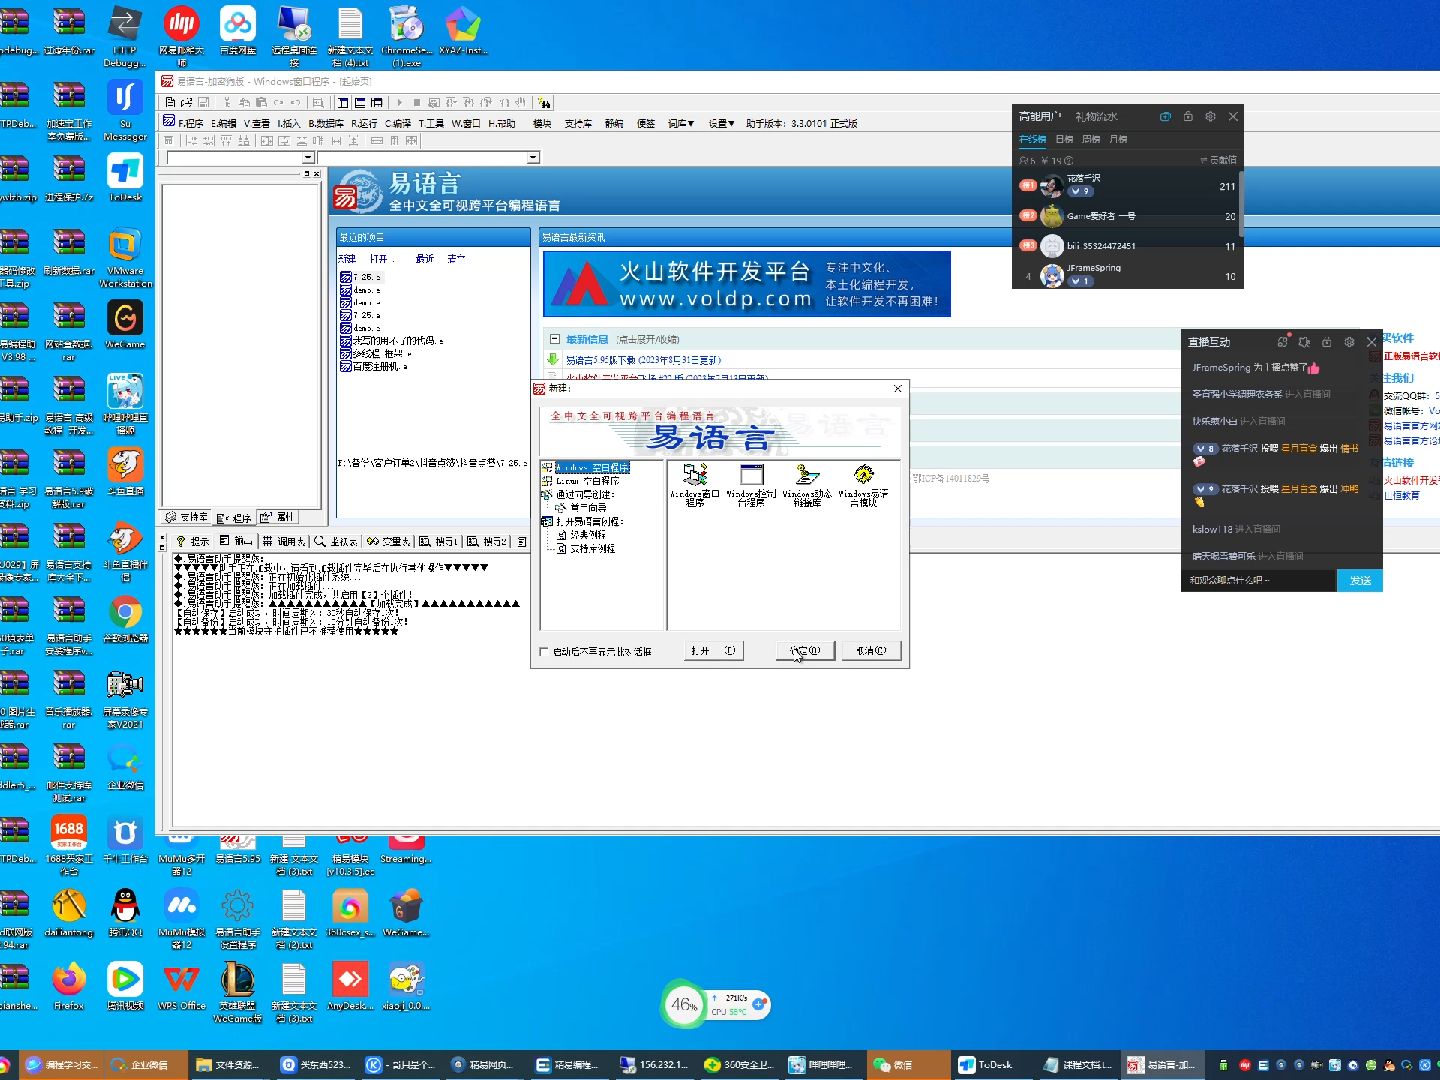Open B.数据库 menu
This screenshot has width=1440, height=1080.
click(x=326, y=123)
